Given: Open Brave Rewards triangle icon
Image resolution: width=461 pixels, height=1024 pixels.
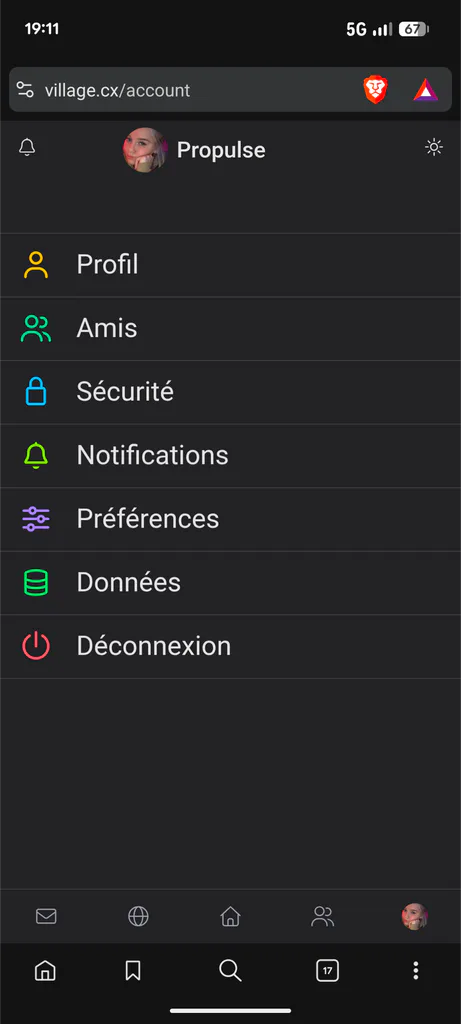Looking at the screenshot, I should (x=426, y=89).
